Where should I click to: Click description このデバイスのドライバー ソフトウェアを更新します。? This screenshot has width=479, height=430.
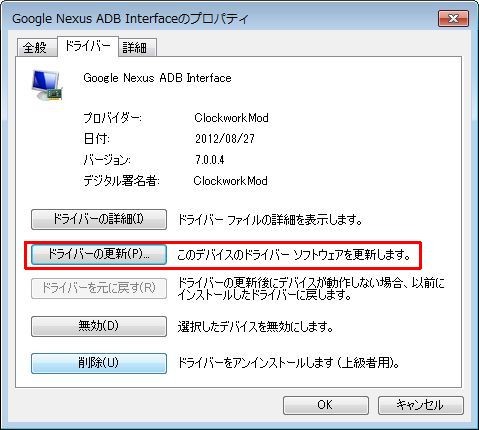[x=294, y=255]
